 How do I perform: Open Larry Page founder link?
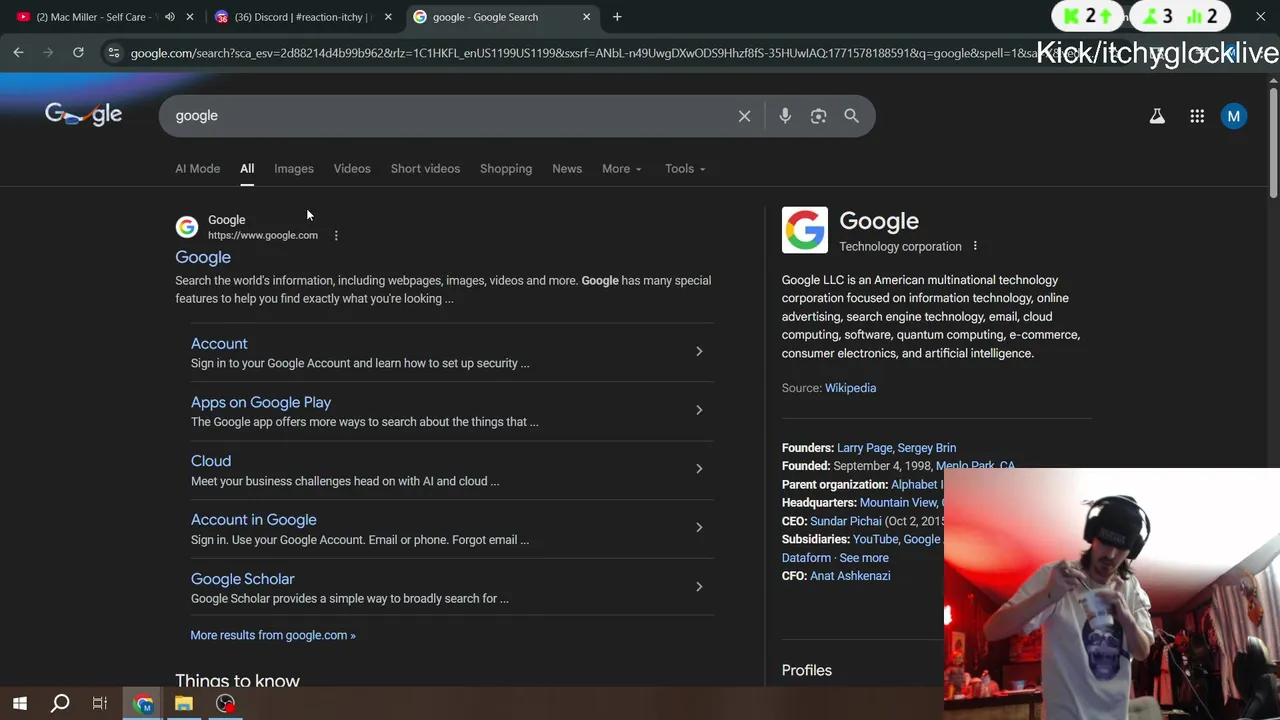tap(864, 448)
